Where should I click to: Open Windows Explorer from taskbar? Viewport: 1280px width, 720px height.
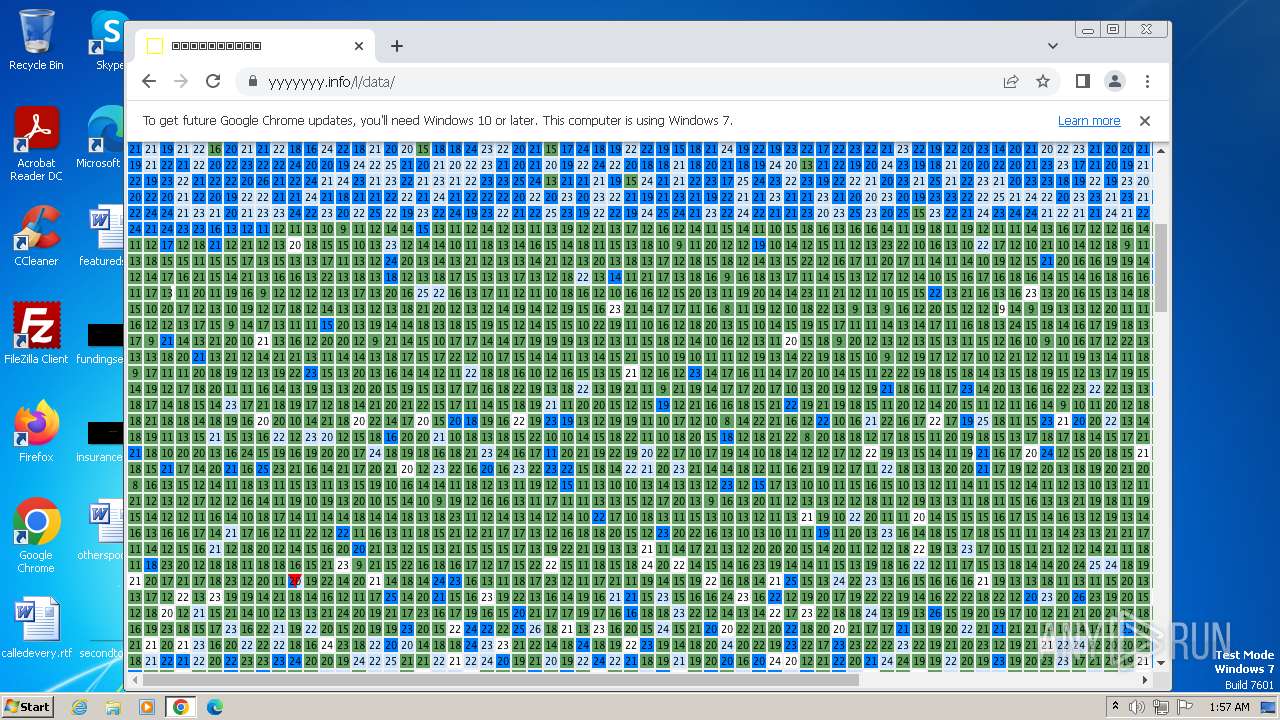coord(113,707)
